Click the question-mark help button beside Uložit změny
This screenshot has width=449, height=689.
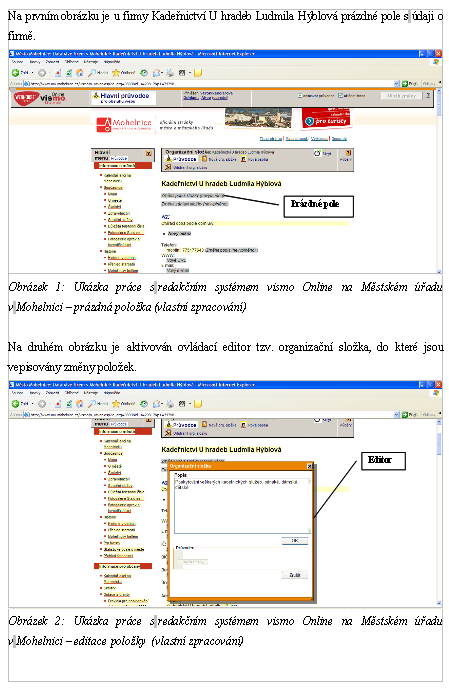(428, 95)
